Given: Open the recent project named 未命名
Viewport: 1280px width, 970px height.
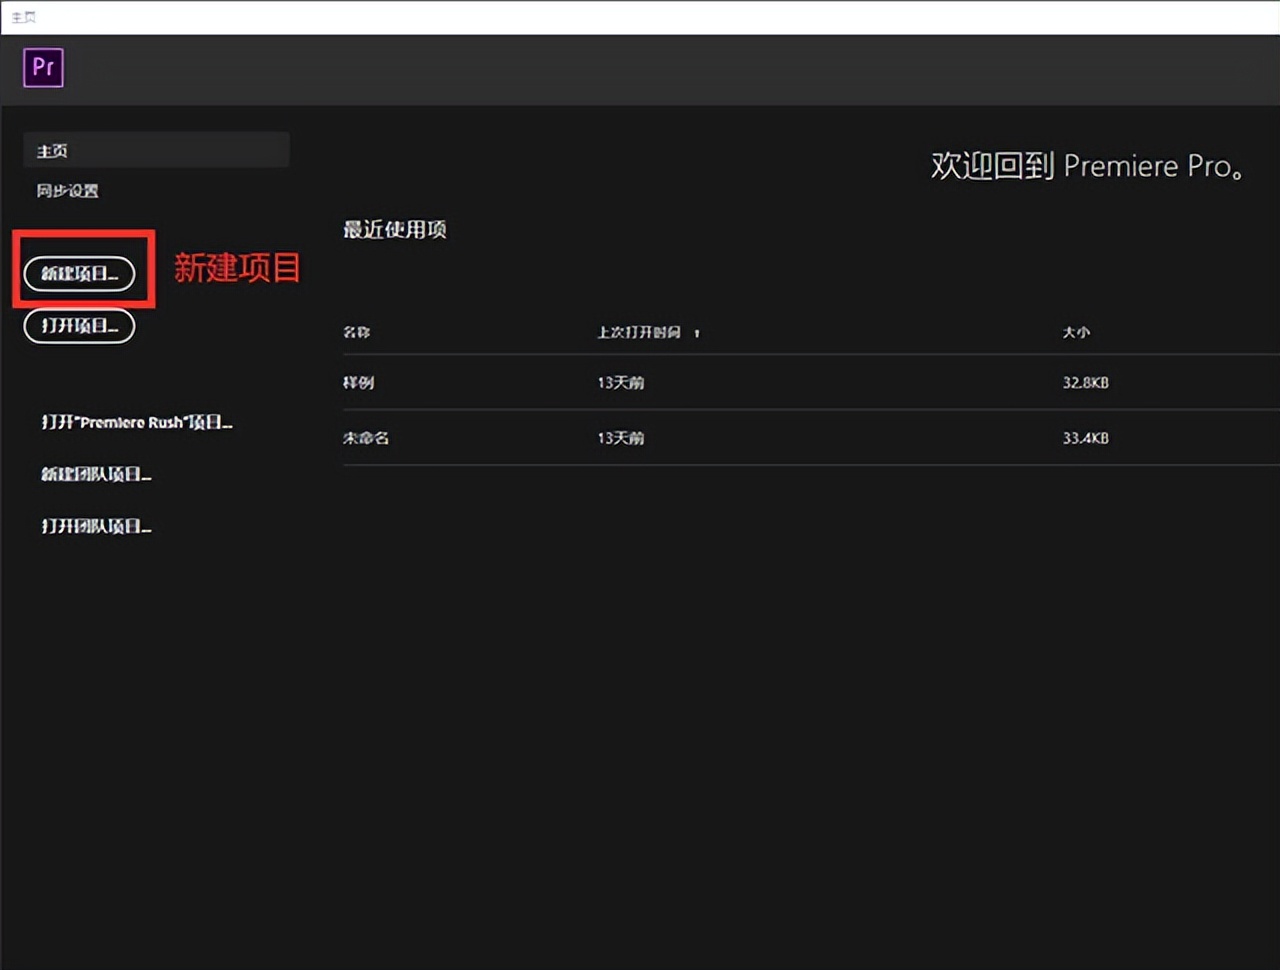Looking at the screenshot, I should click(x=366, y=438).
